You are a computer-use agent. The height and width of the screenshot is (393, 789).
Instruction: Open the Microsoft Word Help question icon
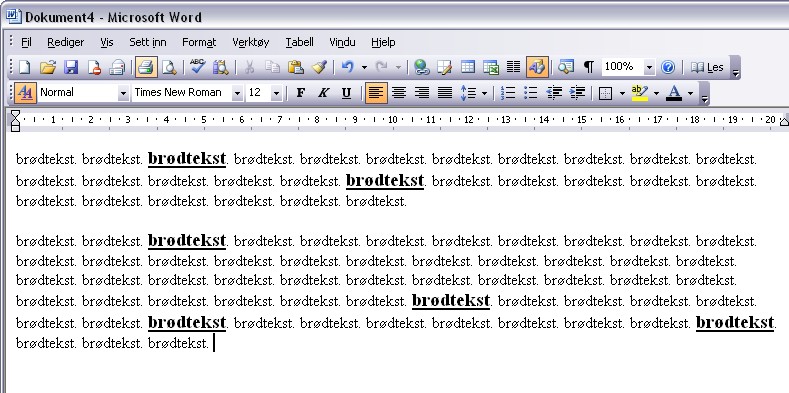point(668,67)
